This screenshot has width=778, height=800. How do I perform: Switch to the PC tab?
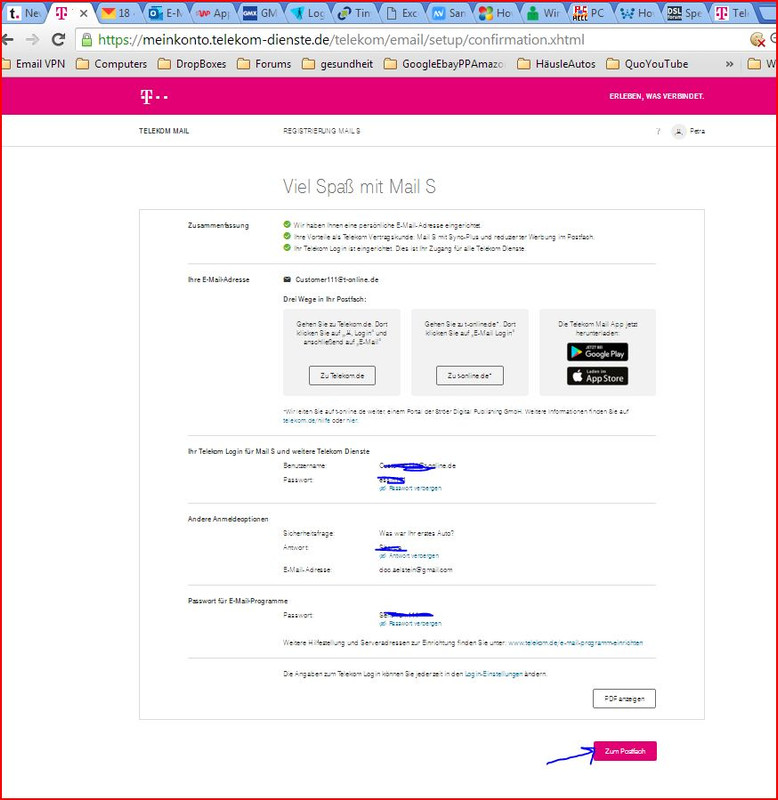click(x=589, y=13)
